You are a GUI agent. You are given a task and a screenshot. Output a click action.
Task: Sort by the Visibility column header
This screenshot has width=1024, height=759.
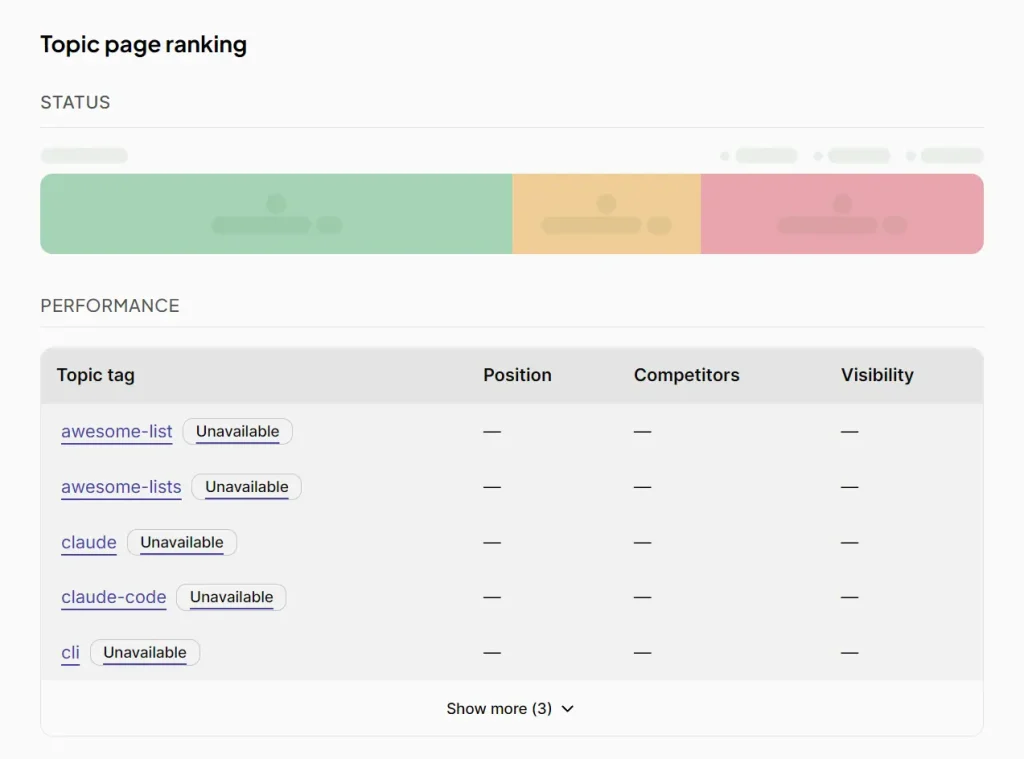pos(877,375)
